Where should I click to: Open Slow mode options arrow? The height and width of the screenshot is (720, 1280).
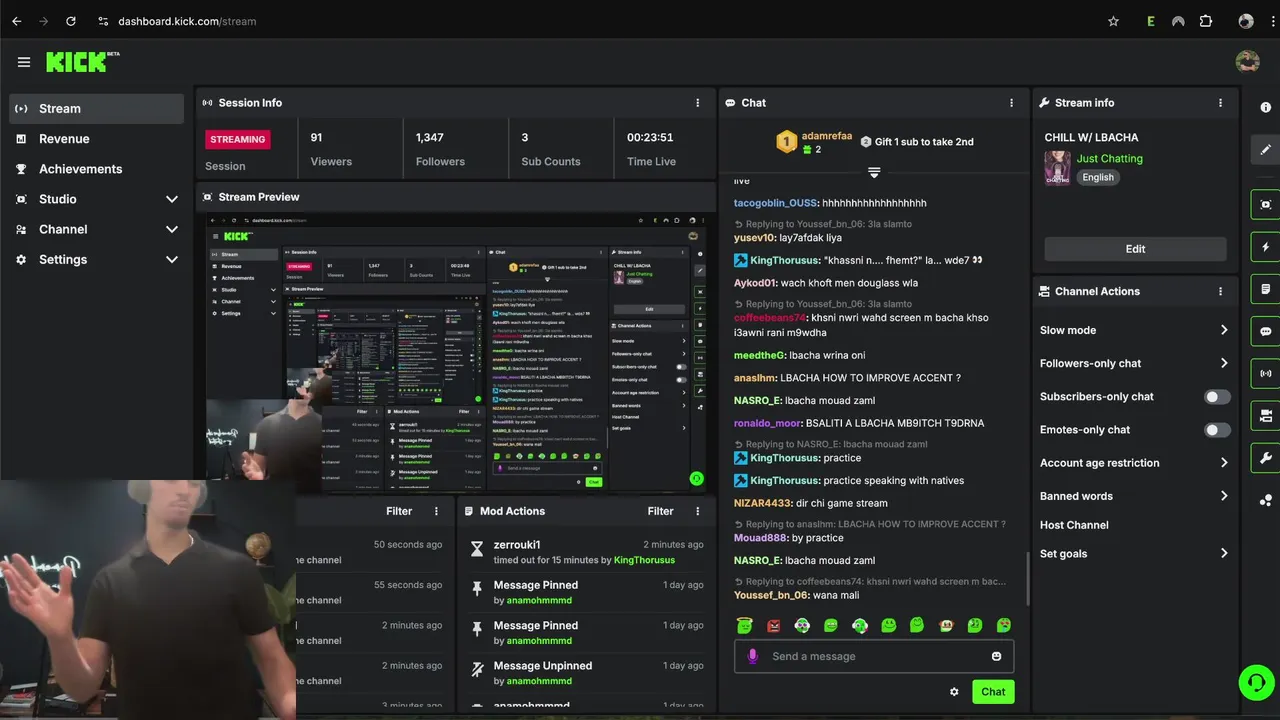tap(1224, 330)
